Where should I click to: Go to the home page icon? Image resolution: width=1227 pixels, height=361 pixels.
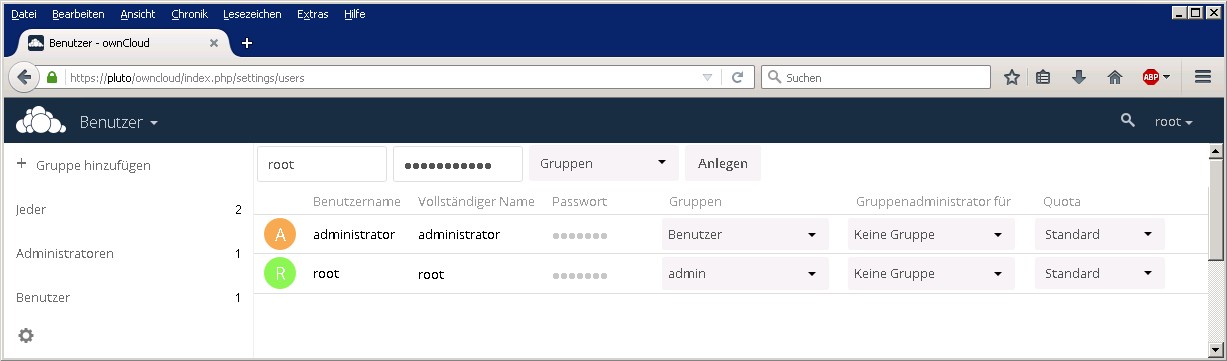pos(1115,77)
